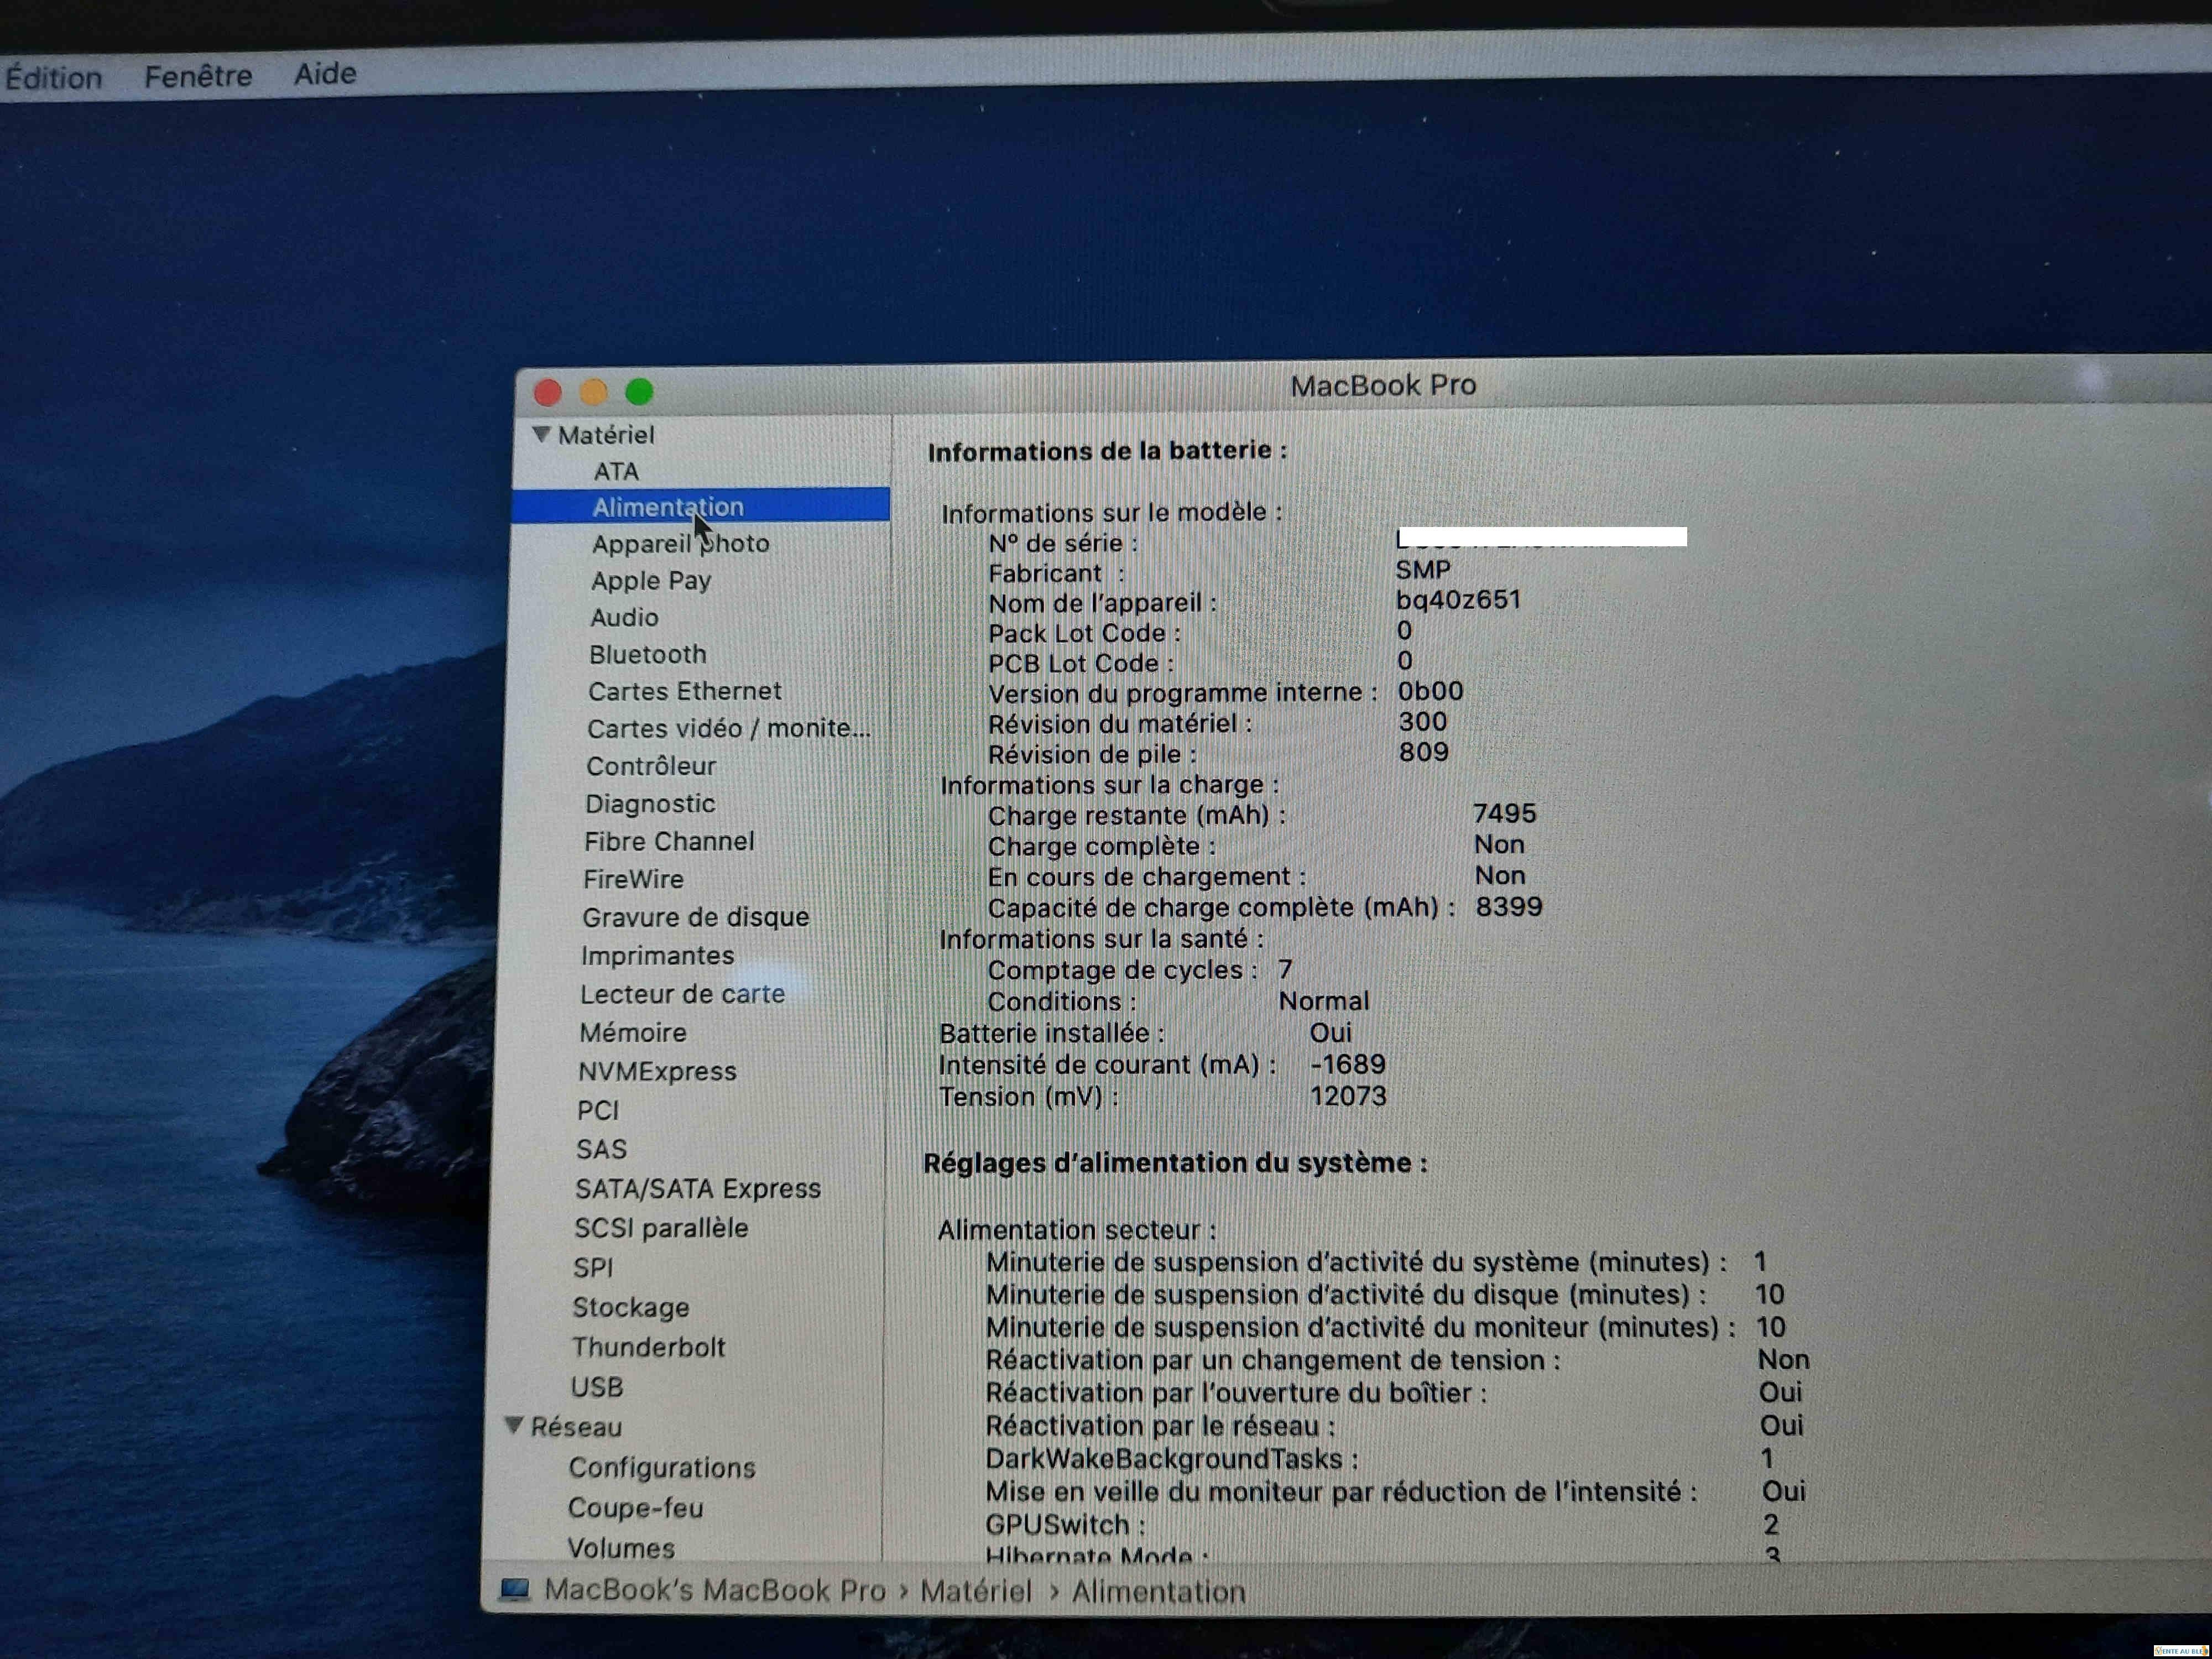Click MacBook's MacBook Pro in path bar

tap(715, 1591)
